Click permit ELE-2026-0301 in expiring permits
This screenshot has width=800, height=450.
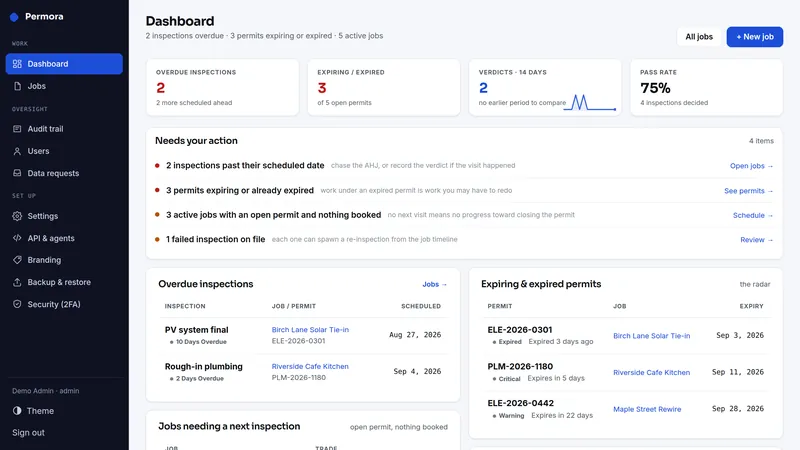[520, 330]
